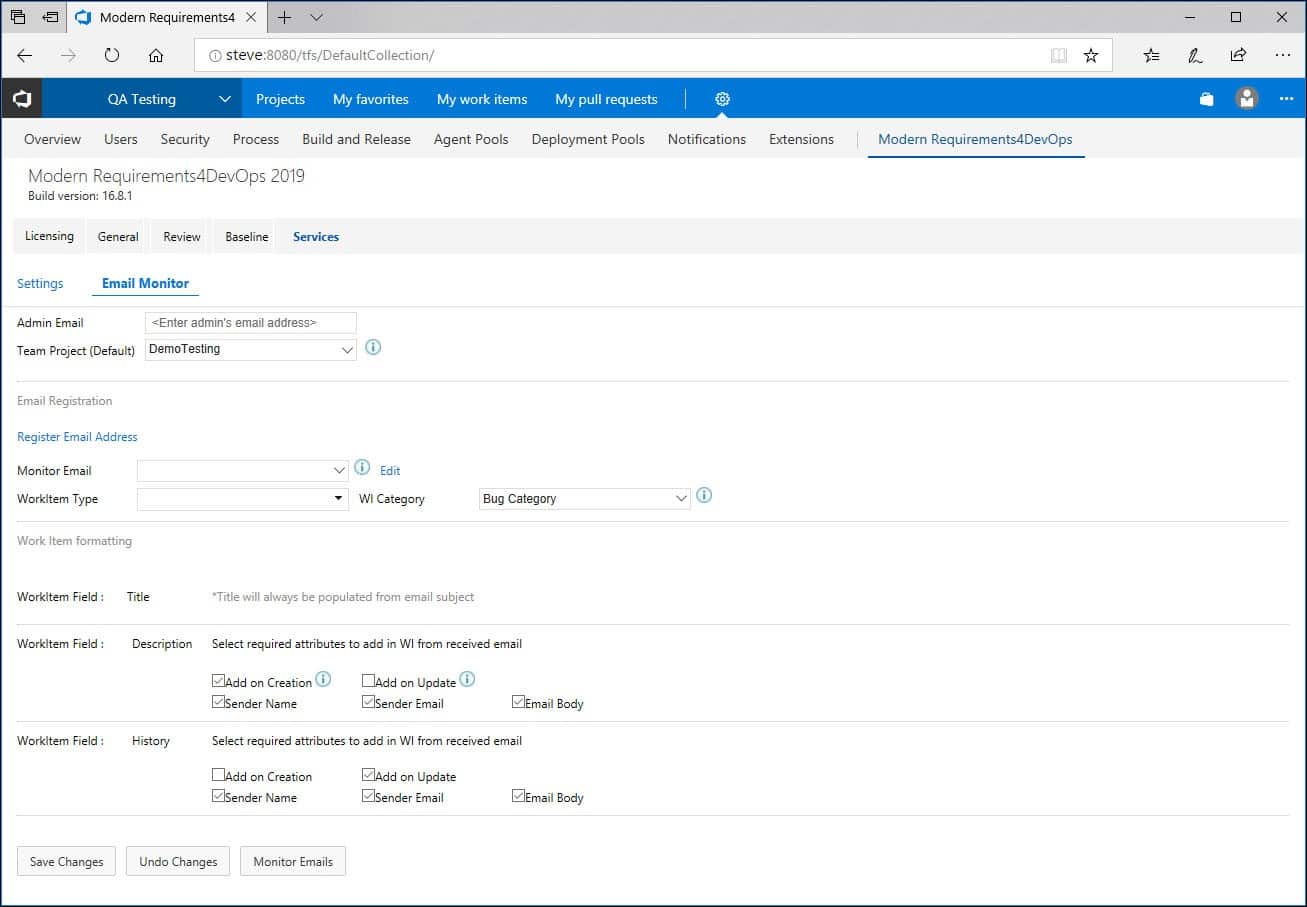Open the Team Project DemoTesting dropdown

coord(251,350)
